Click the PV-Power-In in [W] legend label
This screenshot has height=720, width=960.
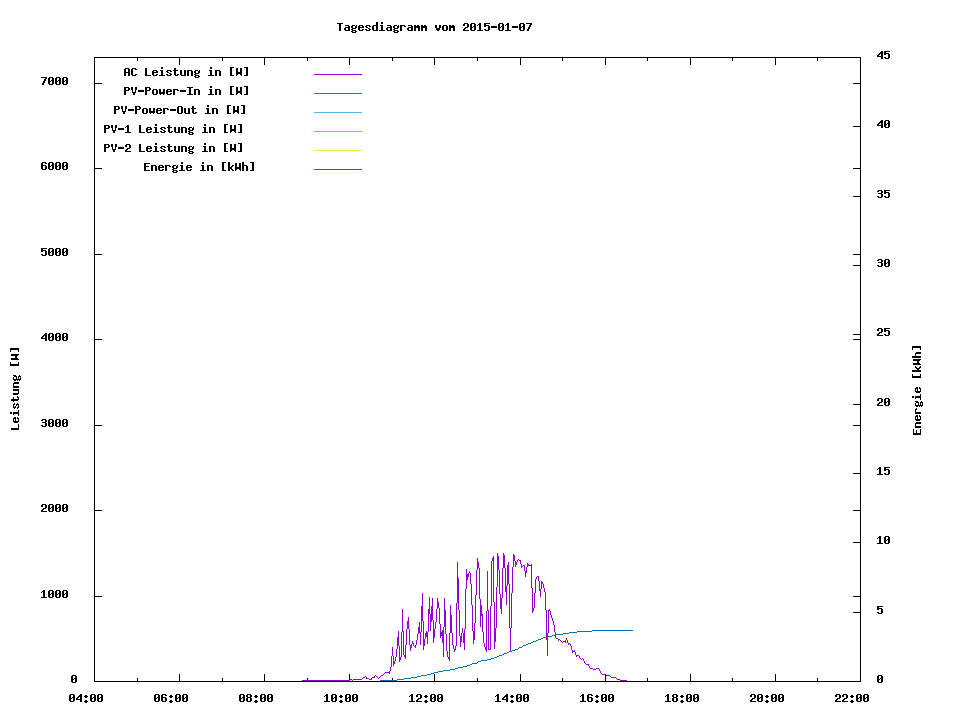click(186, 91)
